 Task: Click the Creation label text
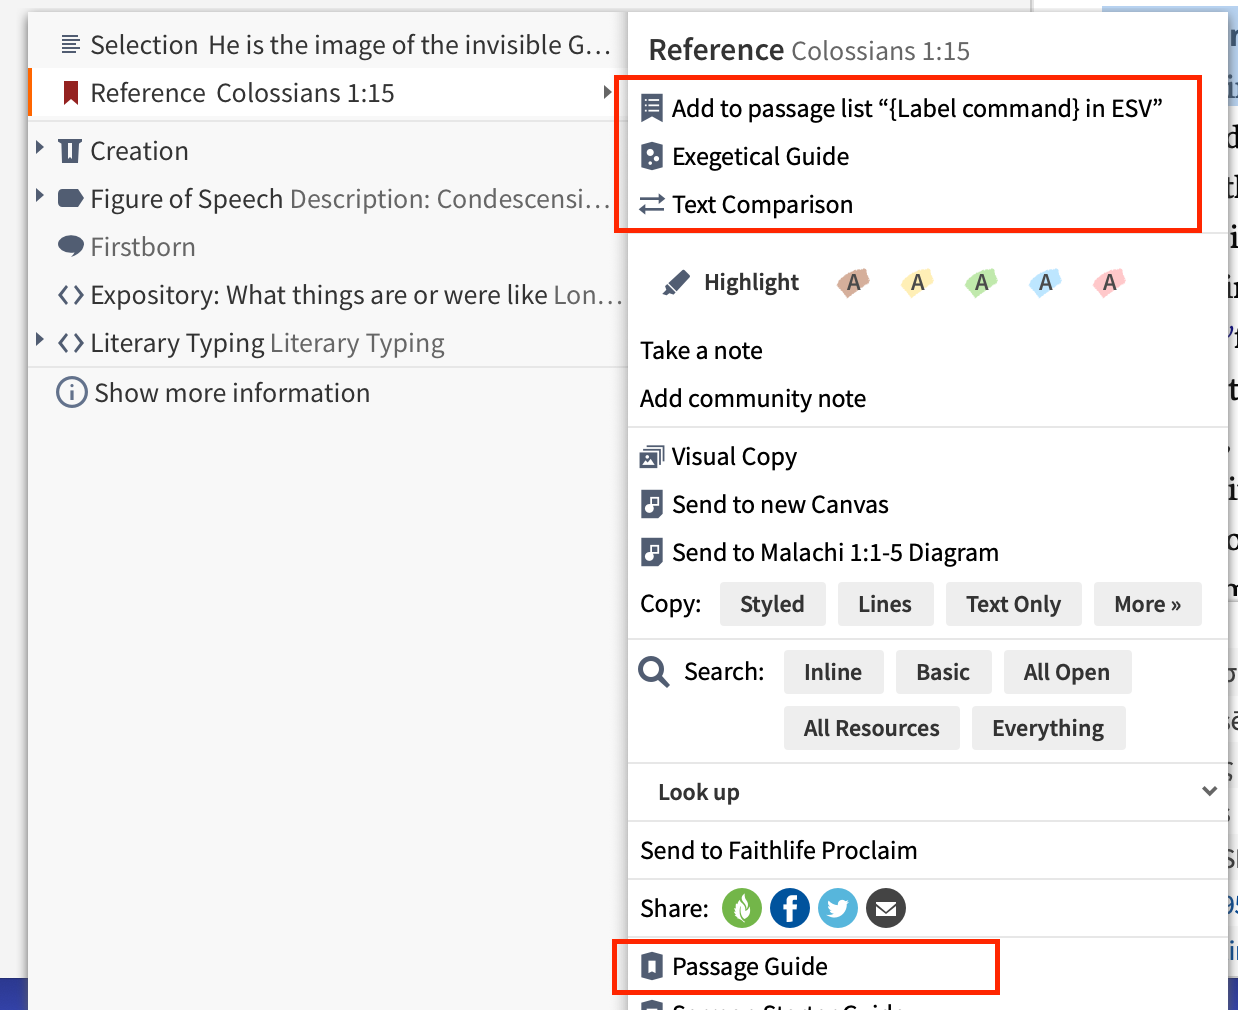(x=139, y=151)
